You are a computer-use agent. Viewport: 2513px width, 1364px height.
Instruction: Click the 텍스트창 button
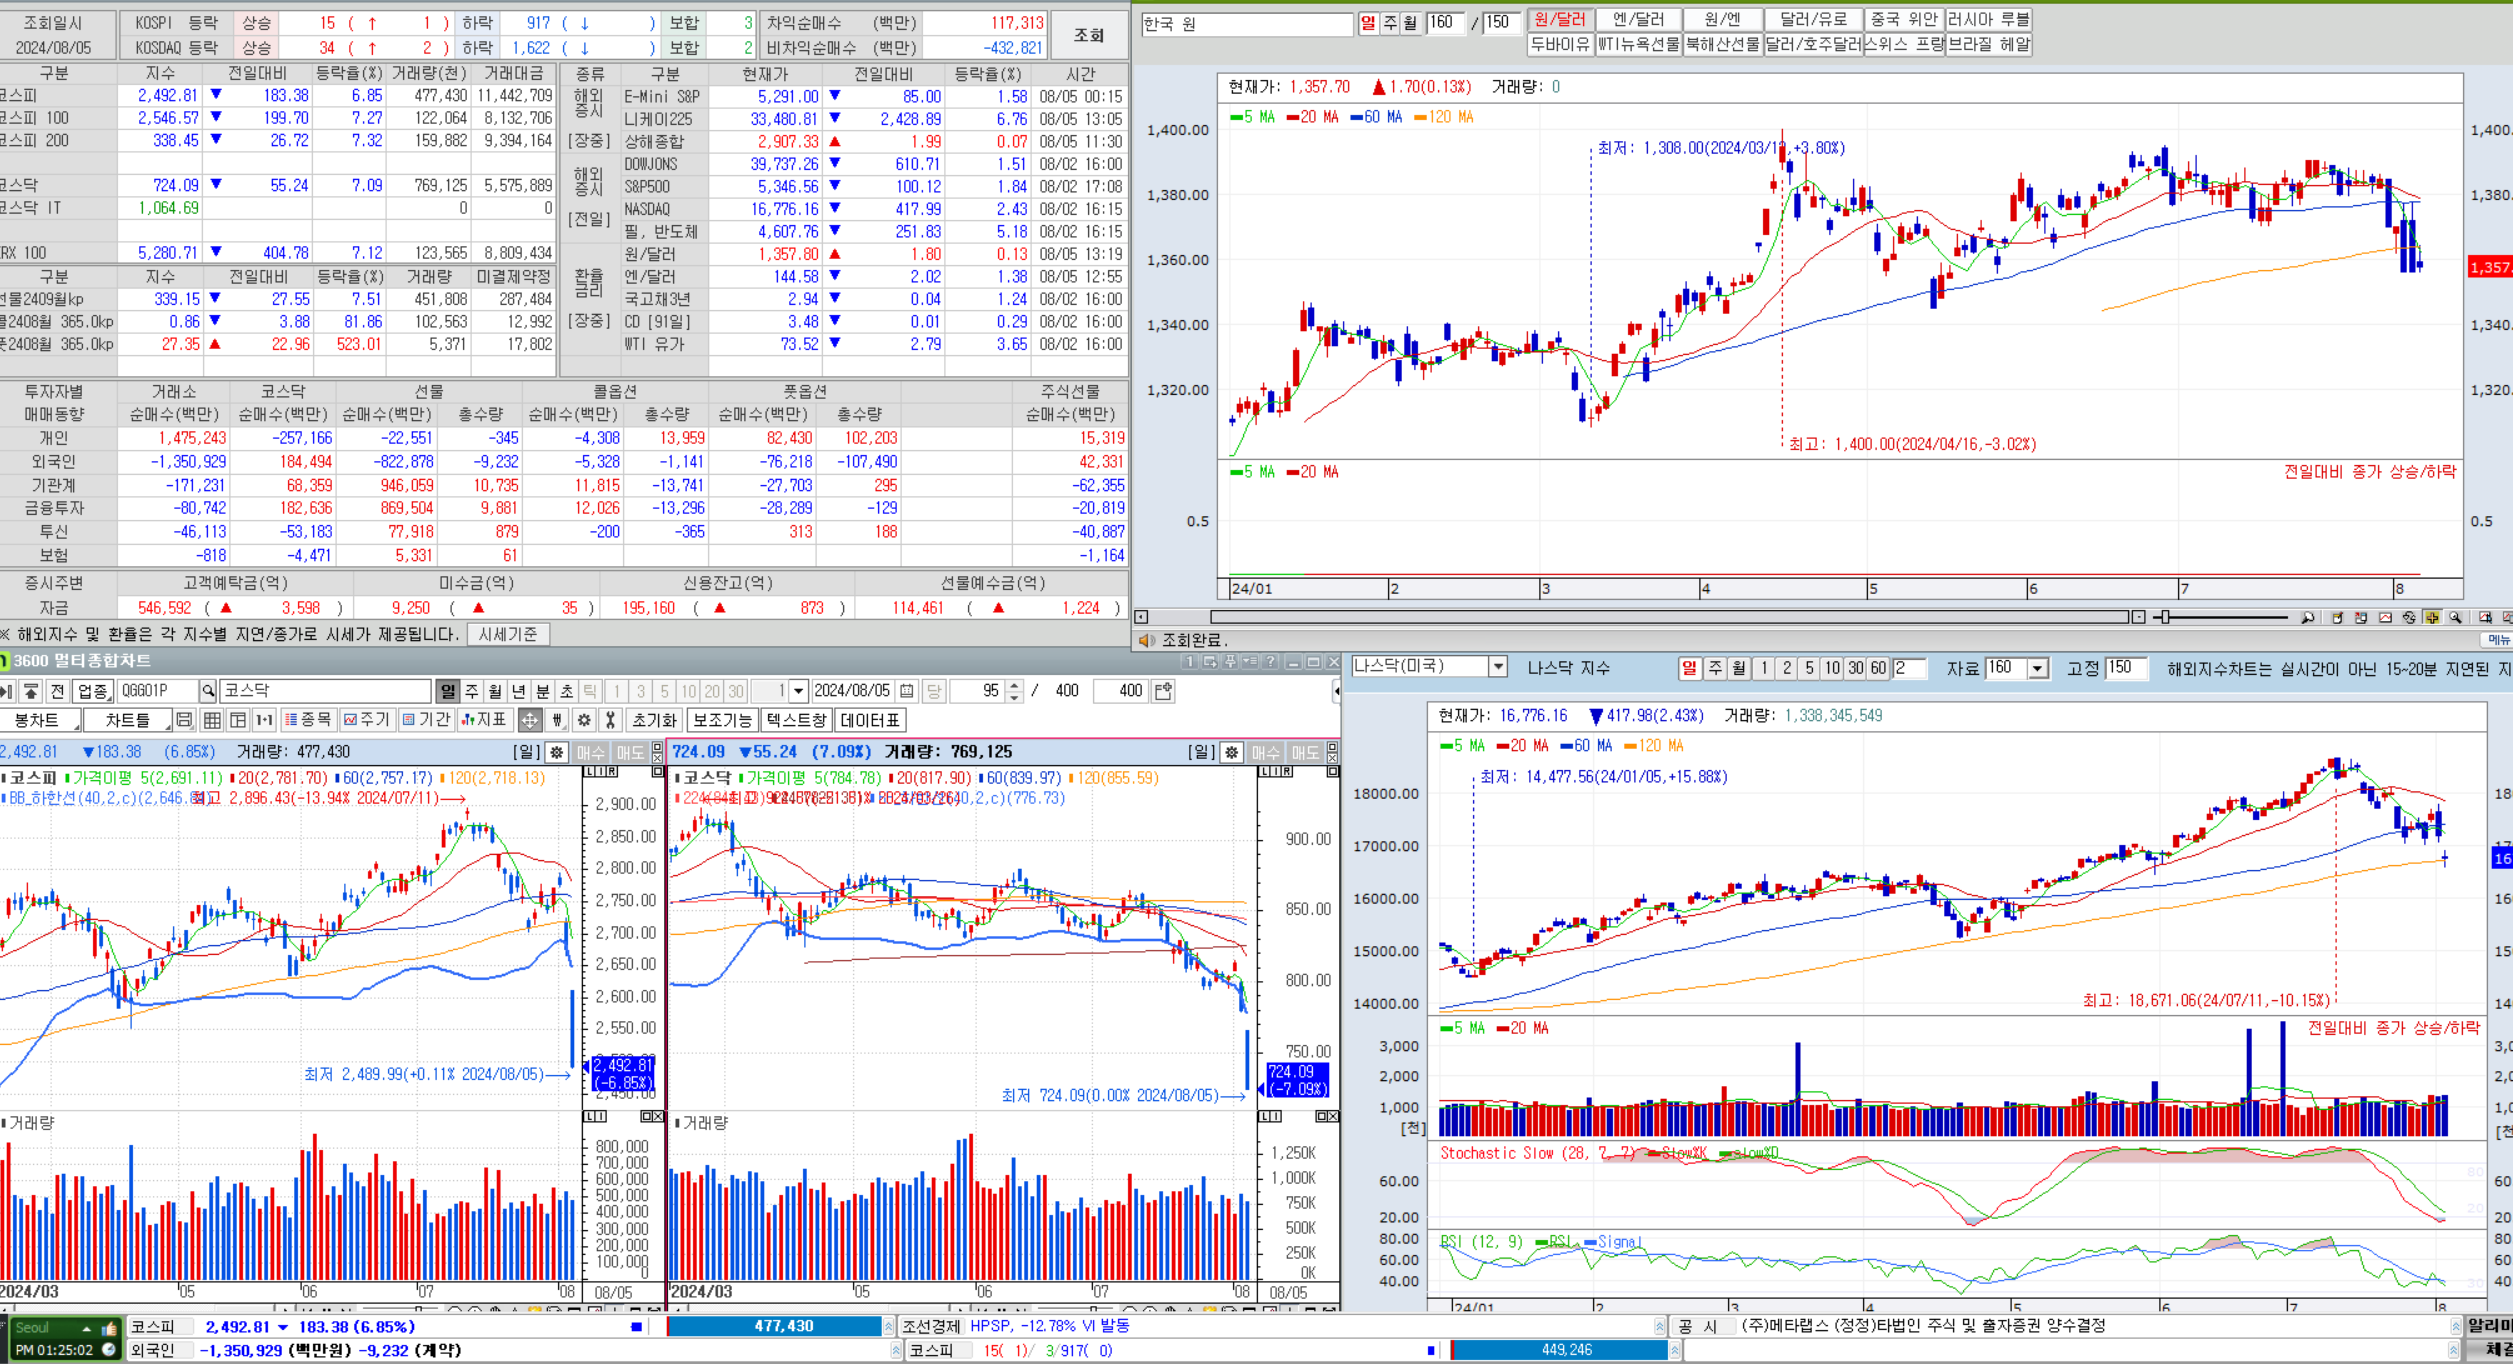797,720
